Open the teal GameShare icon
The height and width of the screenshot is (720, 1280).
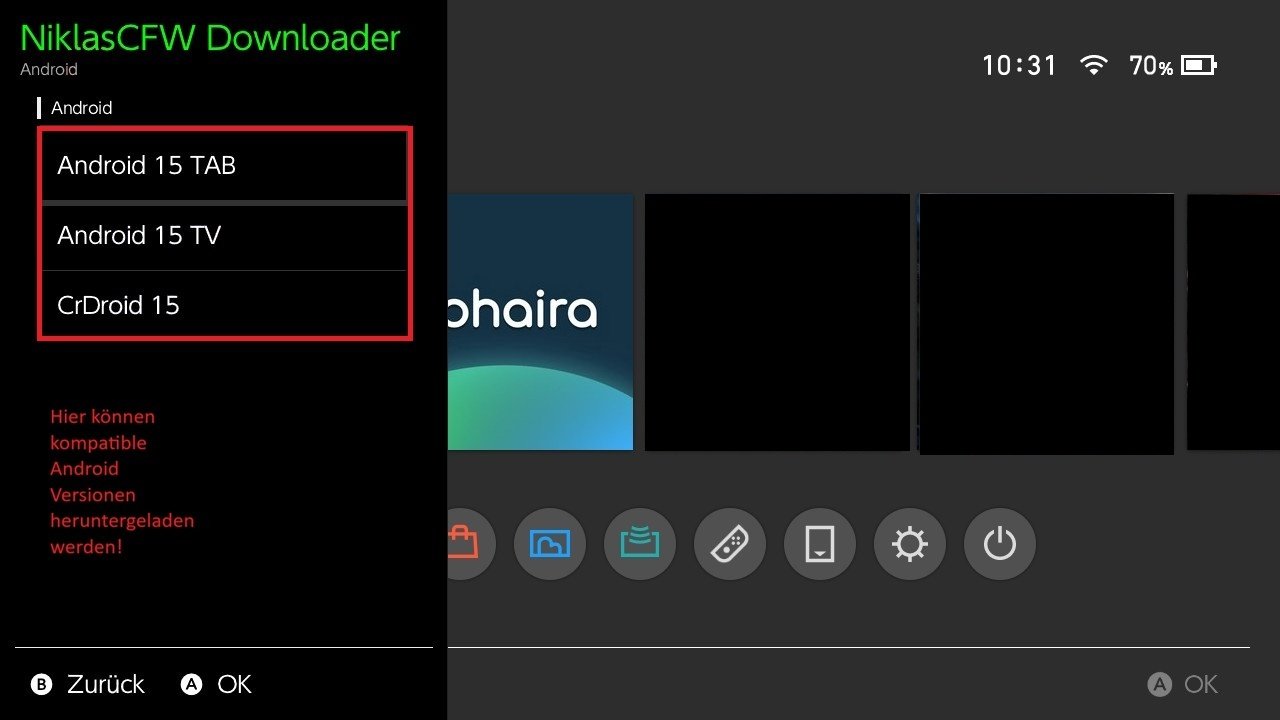(640, 544)
